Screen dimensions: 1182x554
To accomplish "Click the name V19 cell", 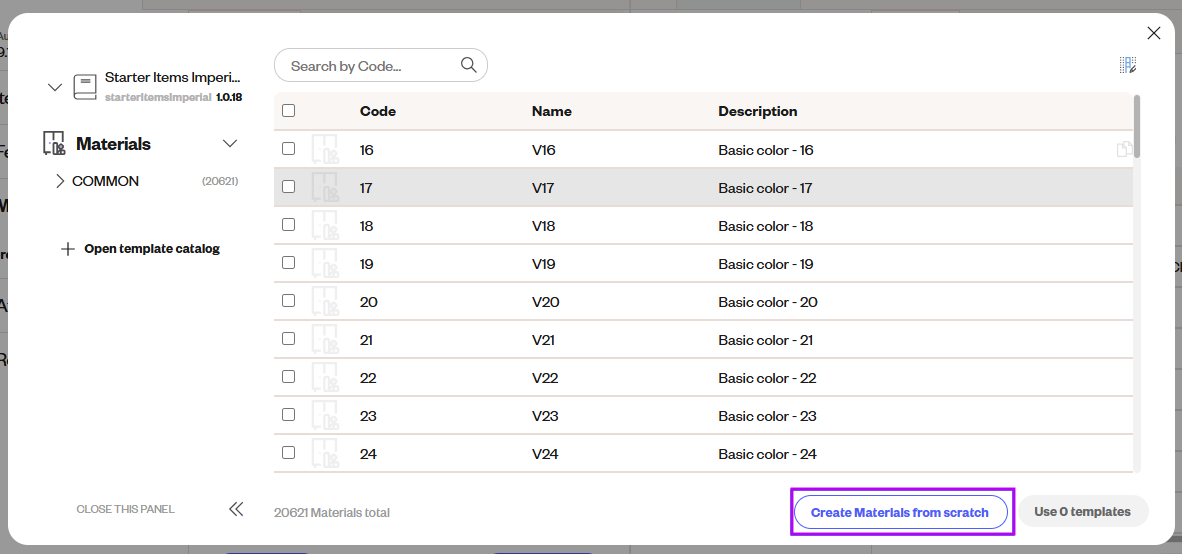I will 544,263.
